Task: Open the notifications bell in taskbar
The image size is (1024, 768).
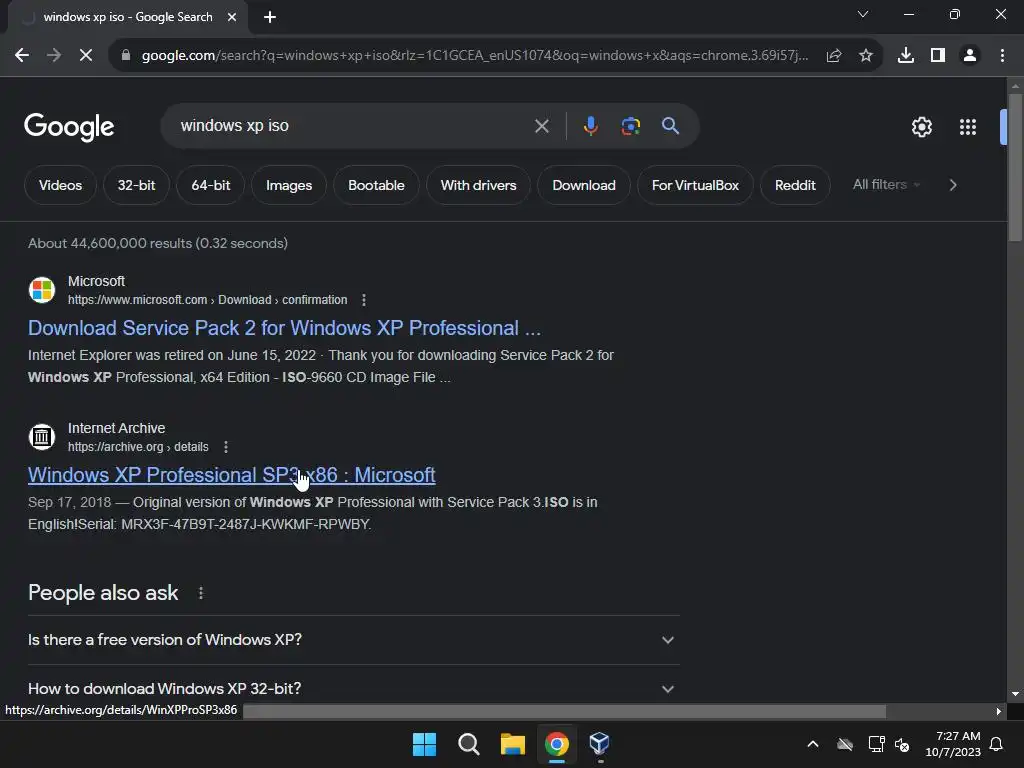Action: (x=997, y=744)
